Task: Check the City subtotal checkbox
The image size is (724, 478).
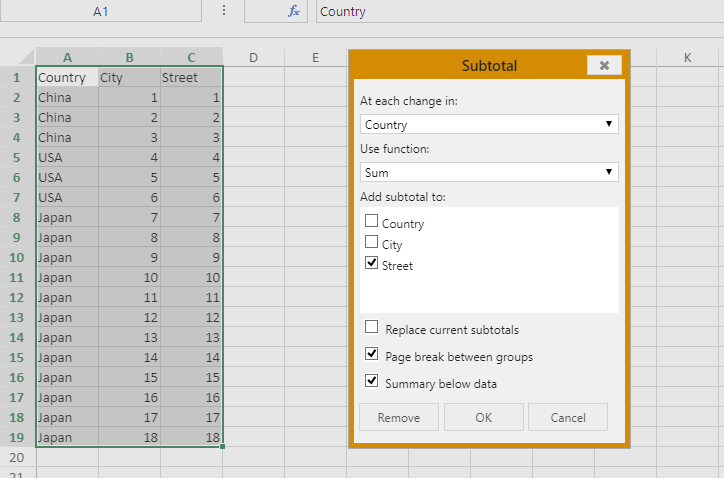Action: 371,242
